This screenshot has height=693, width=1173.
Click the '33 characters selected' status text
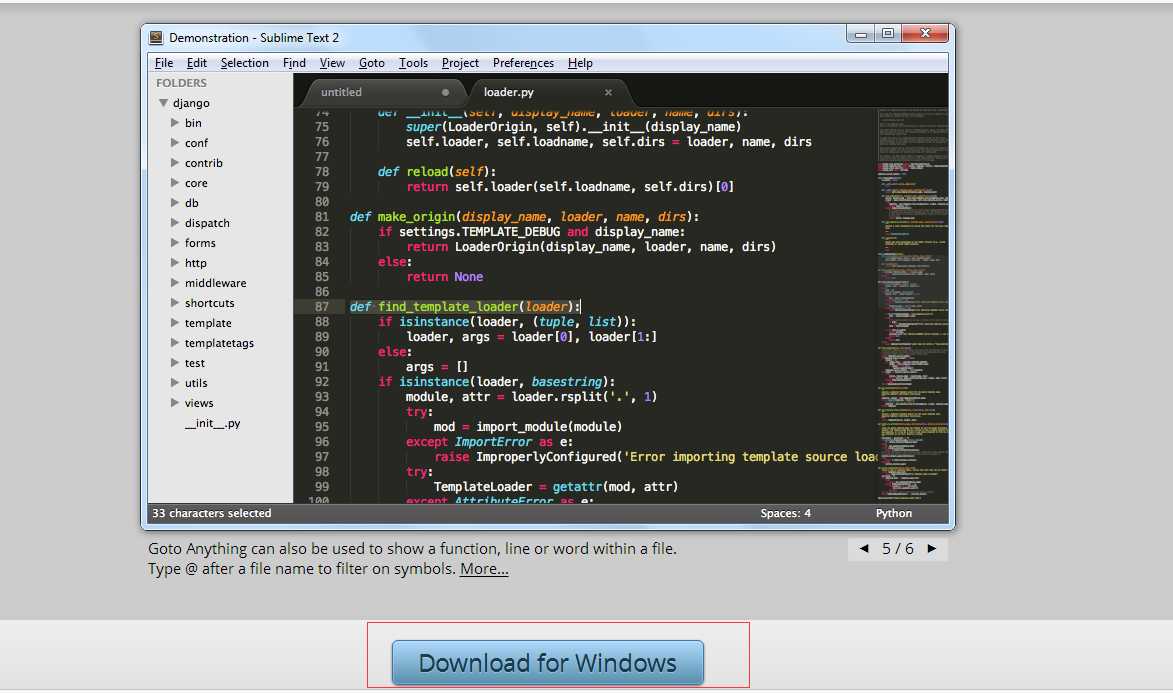click(212, 513)
